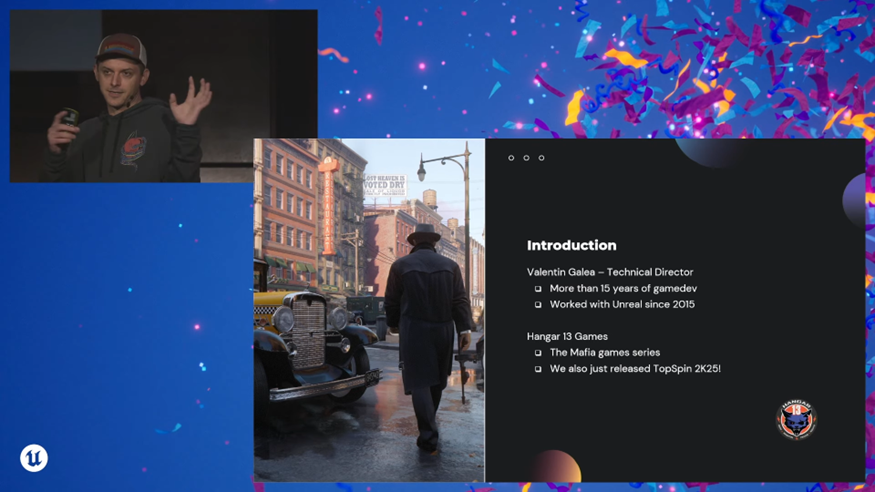Click the 'Hangar 13 Games' line

pos(567,336)
